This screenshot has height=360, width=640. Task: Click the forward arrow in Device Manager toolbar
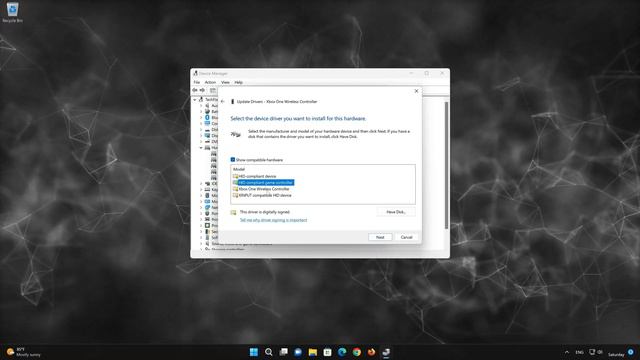coord(202,90)
